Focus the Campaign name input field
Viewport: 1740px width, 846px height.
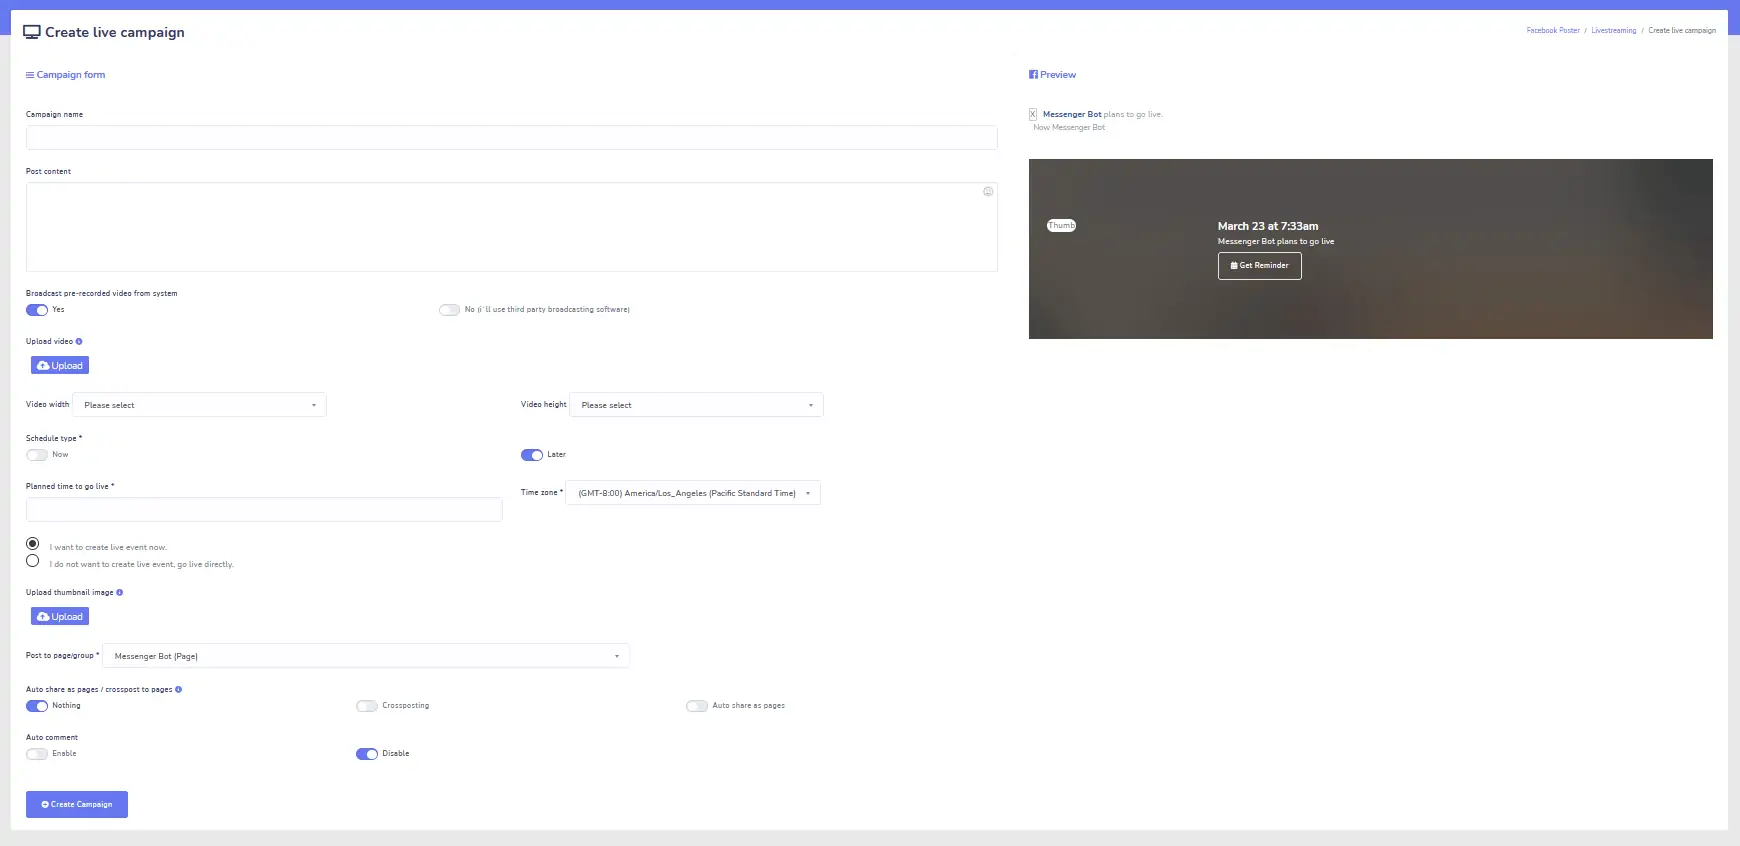[512, 138]
